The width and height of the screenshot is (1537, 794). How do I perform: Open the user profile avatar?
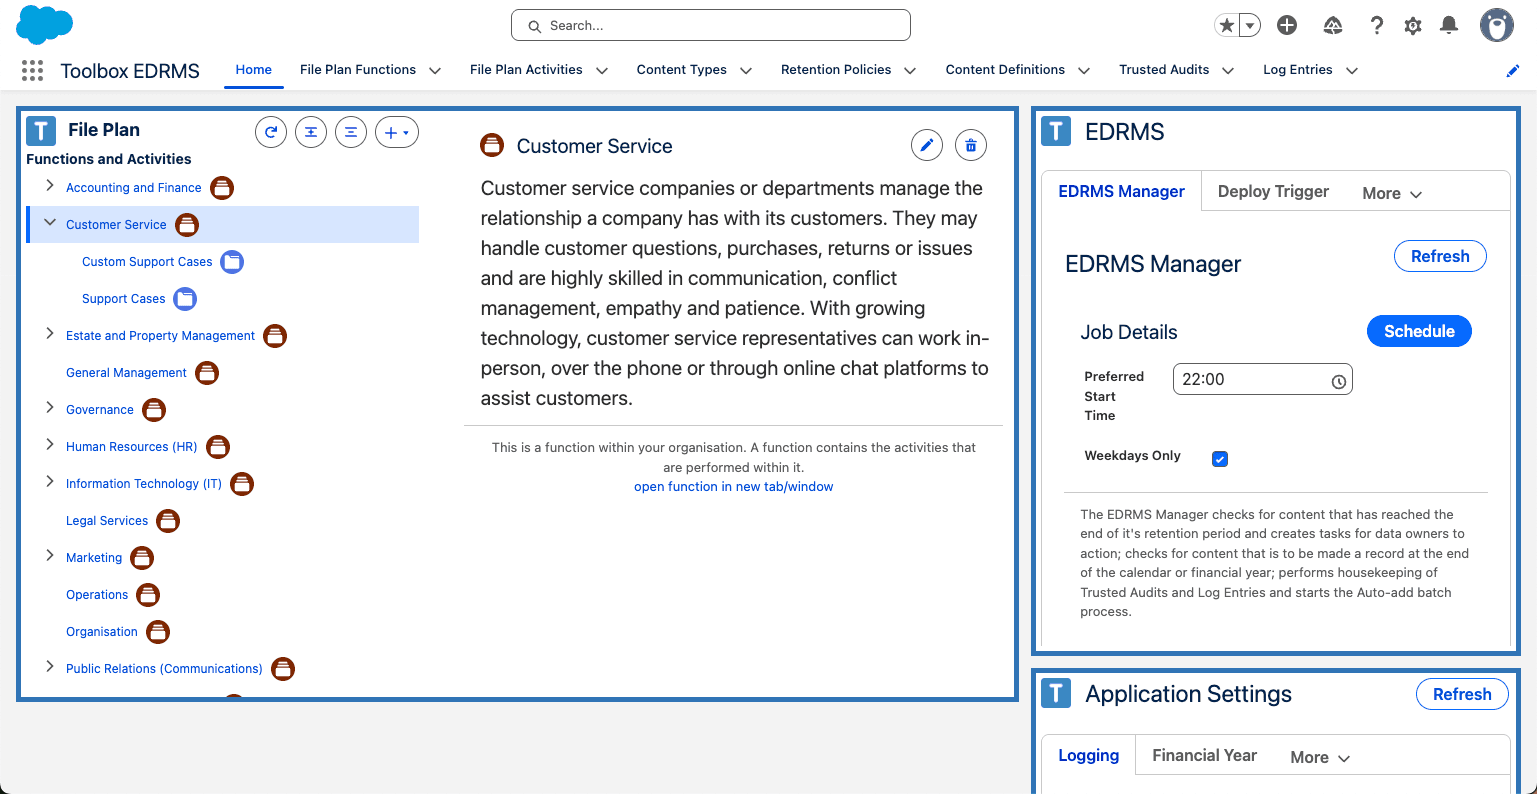point(1497,26)
